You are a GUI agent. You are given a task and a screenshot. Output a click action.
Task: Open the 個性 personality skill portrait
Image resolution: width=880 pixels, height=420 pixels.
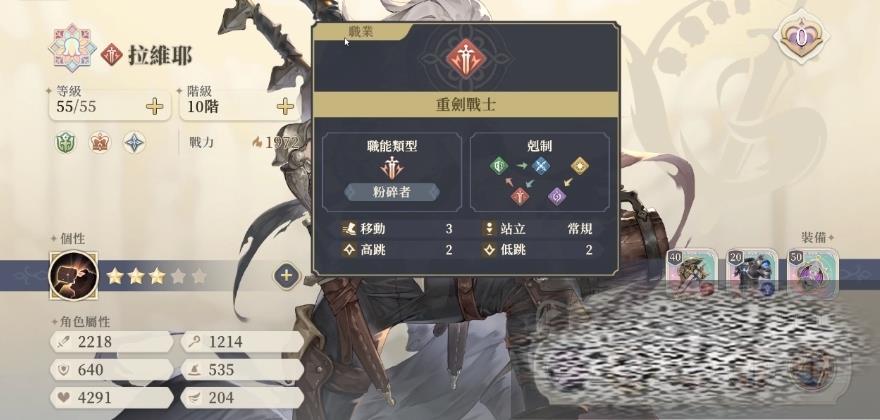tap(74, 275)
